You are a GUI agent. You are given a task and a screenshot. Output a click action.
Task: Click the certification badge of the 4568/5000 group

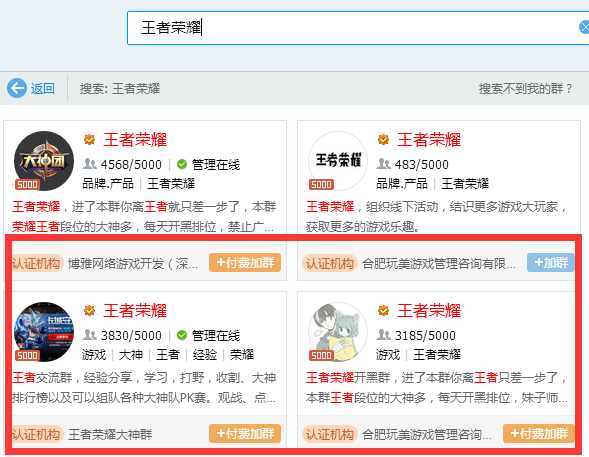point(89,140)
